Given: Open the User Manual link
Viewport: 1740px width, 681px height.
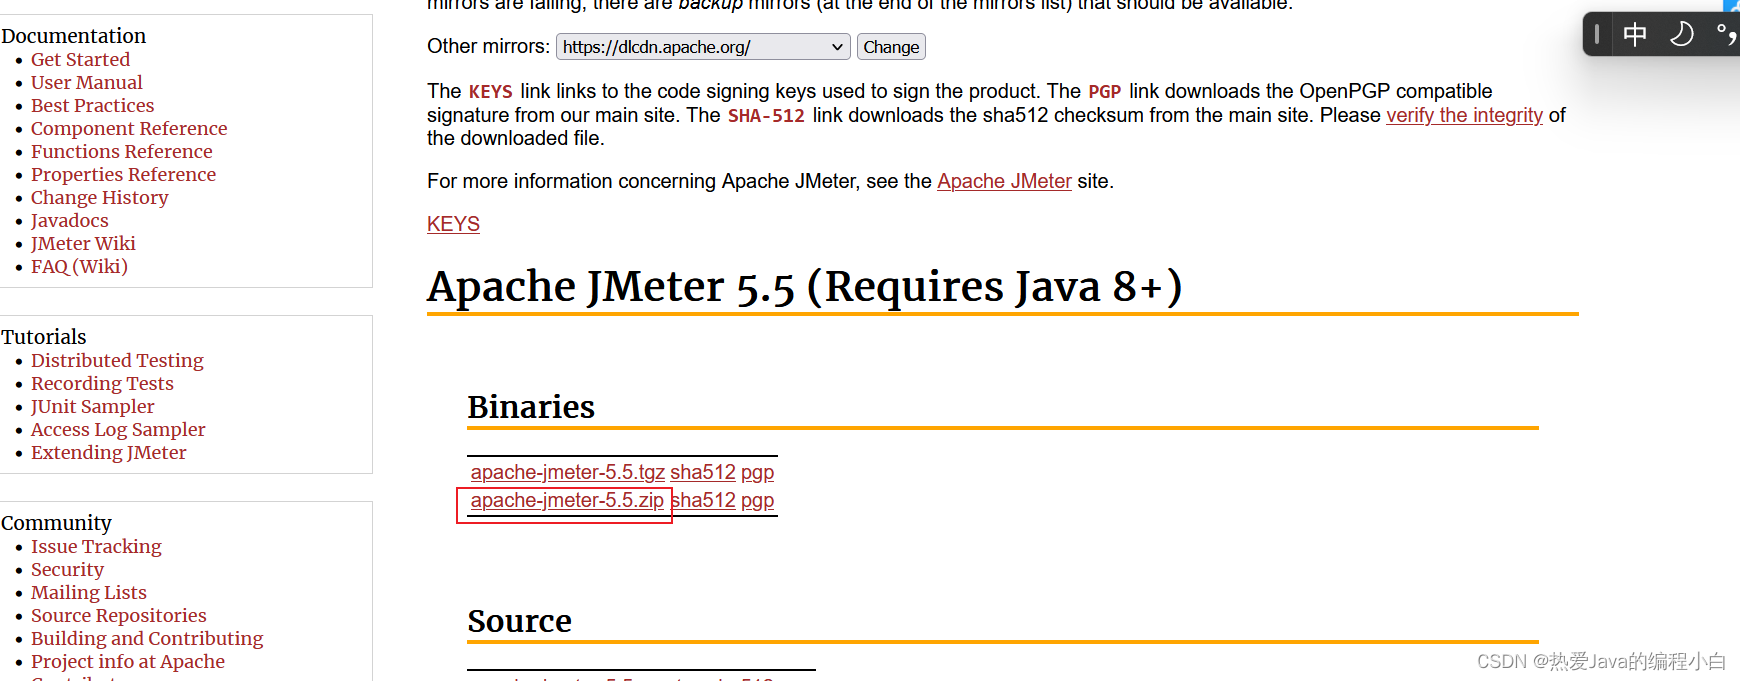Looking at the screenshot, I should (86, 83).
